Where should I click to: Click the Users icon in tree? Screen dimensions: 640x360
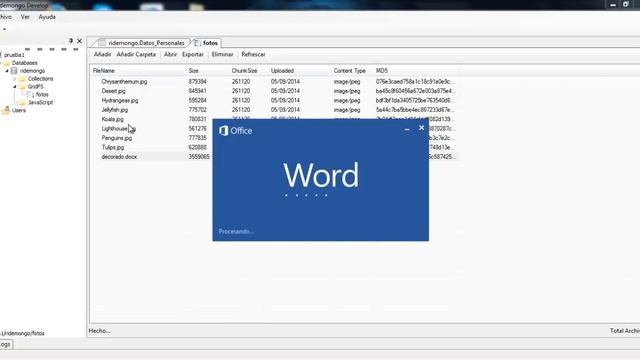[x=7, y=110]
